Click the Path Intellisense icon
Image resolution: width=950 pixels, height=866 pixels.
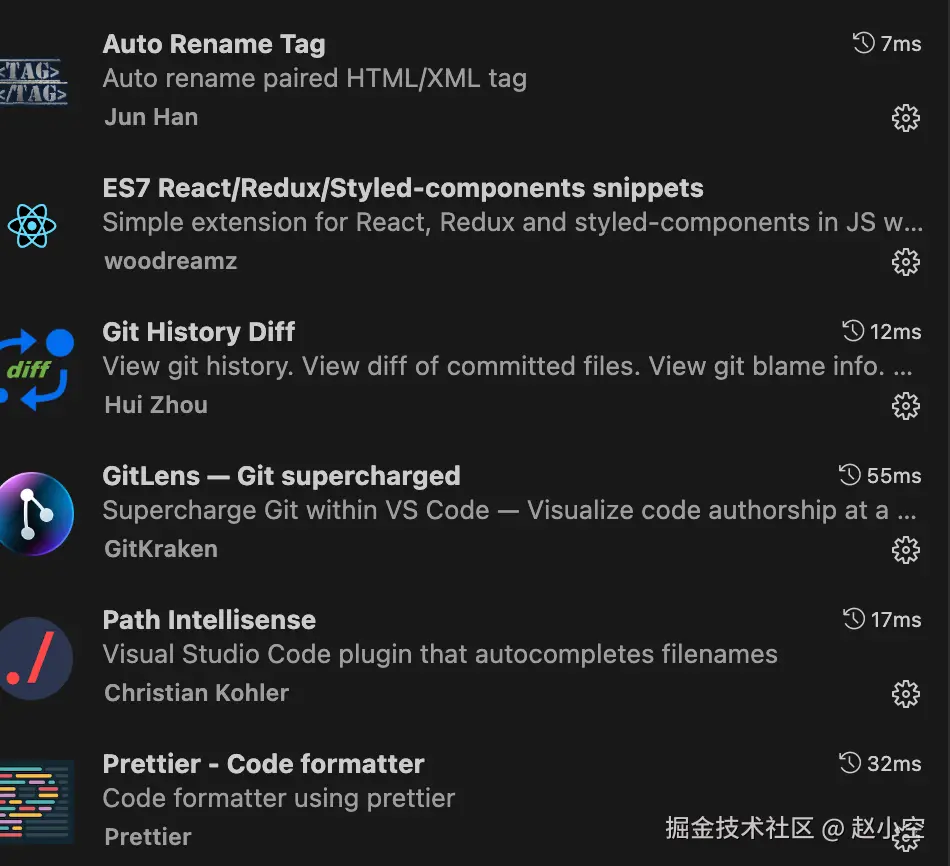click(x=35, y=658)
